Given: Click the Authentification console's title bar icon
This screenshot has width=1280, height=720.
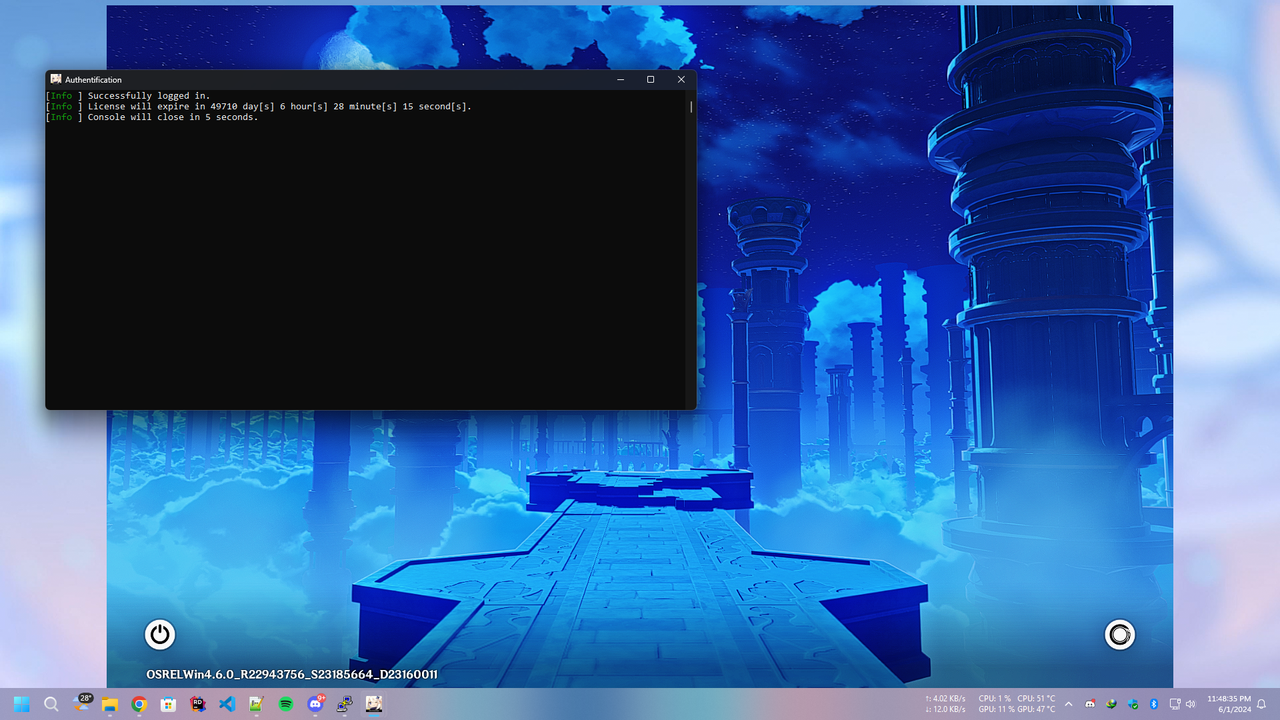Looking at the screenshot, I should pos(56,79).
